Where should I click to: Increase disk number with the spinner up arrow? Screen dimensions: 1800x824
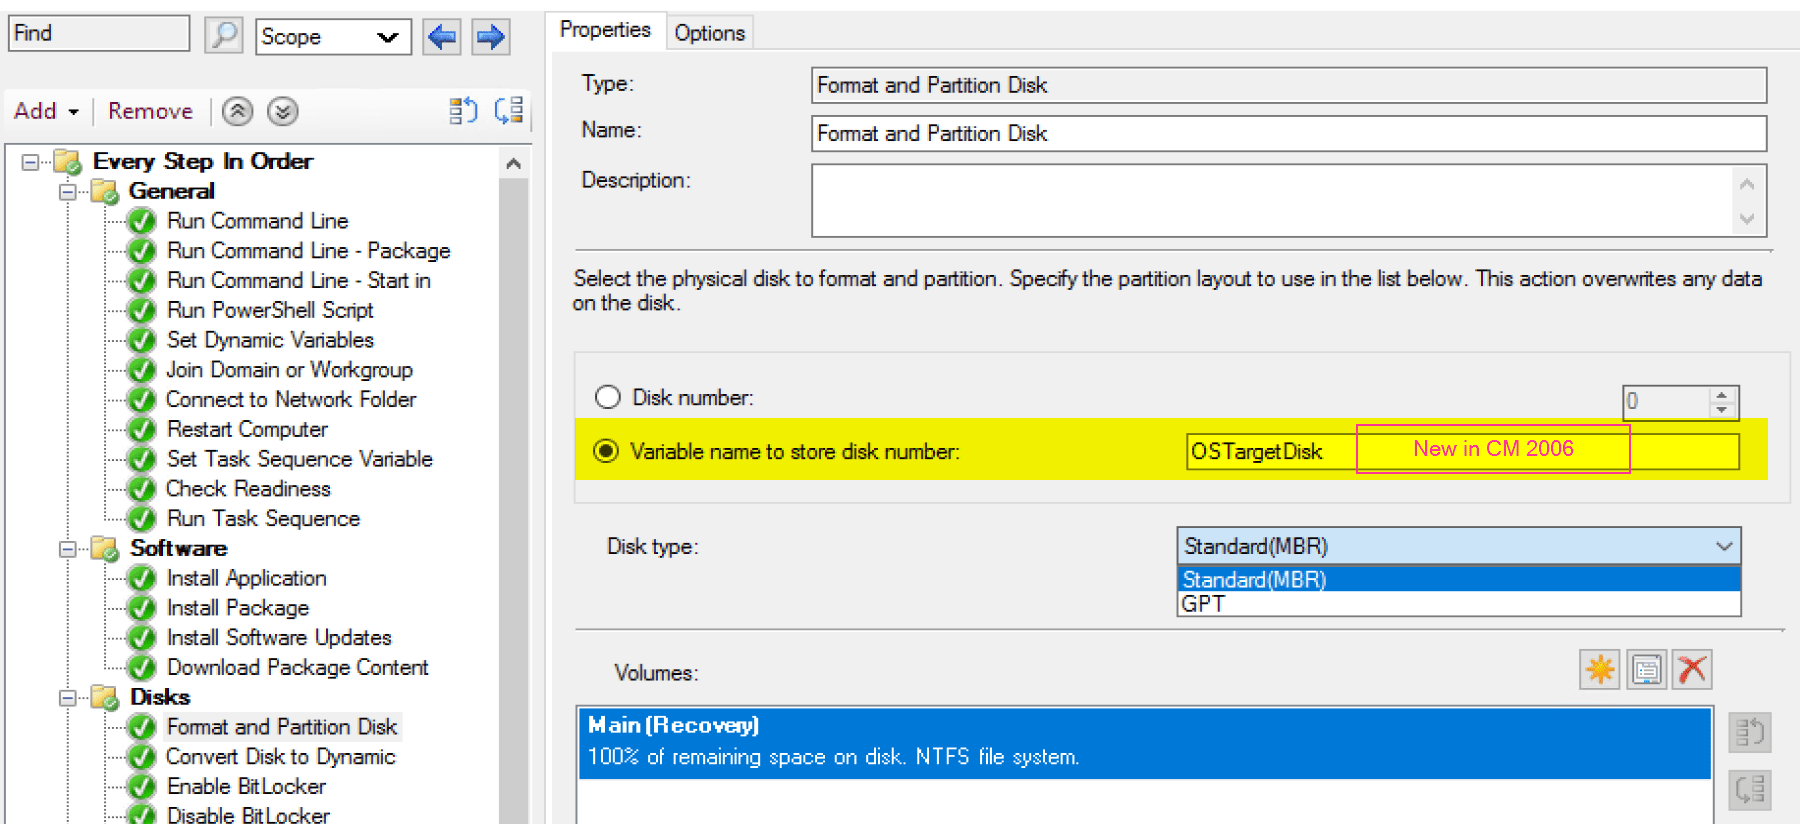1721,395
